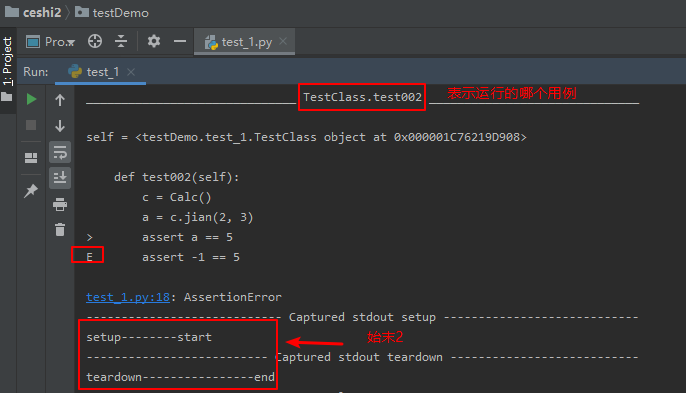Open the 1: Project side tool window

tap(7, 61)
